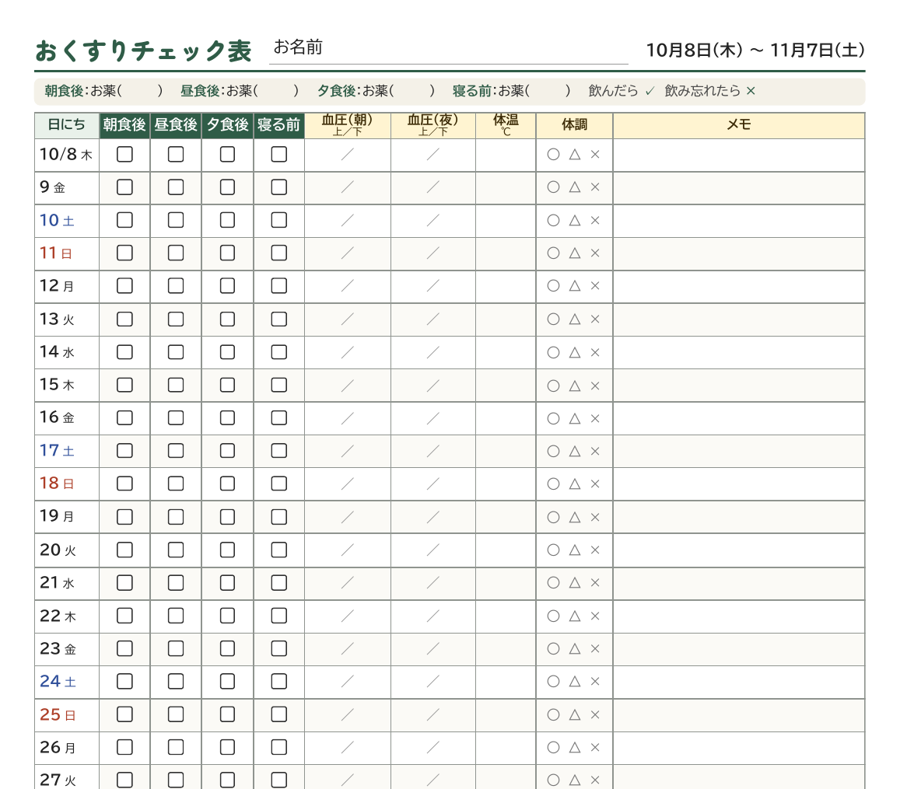The image size is (900, 789).
Task: Click the 寝る前 column header
Action: (x=279, y=125)
